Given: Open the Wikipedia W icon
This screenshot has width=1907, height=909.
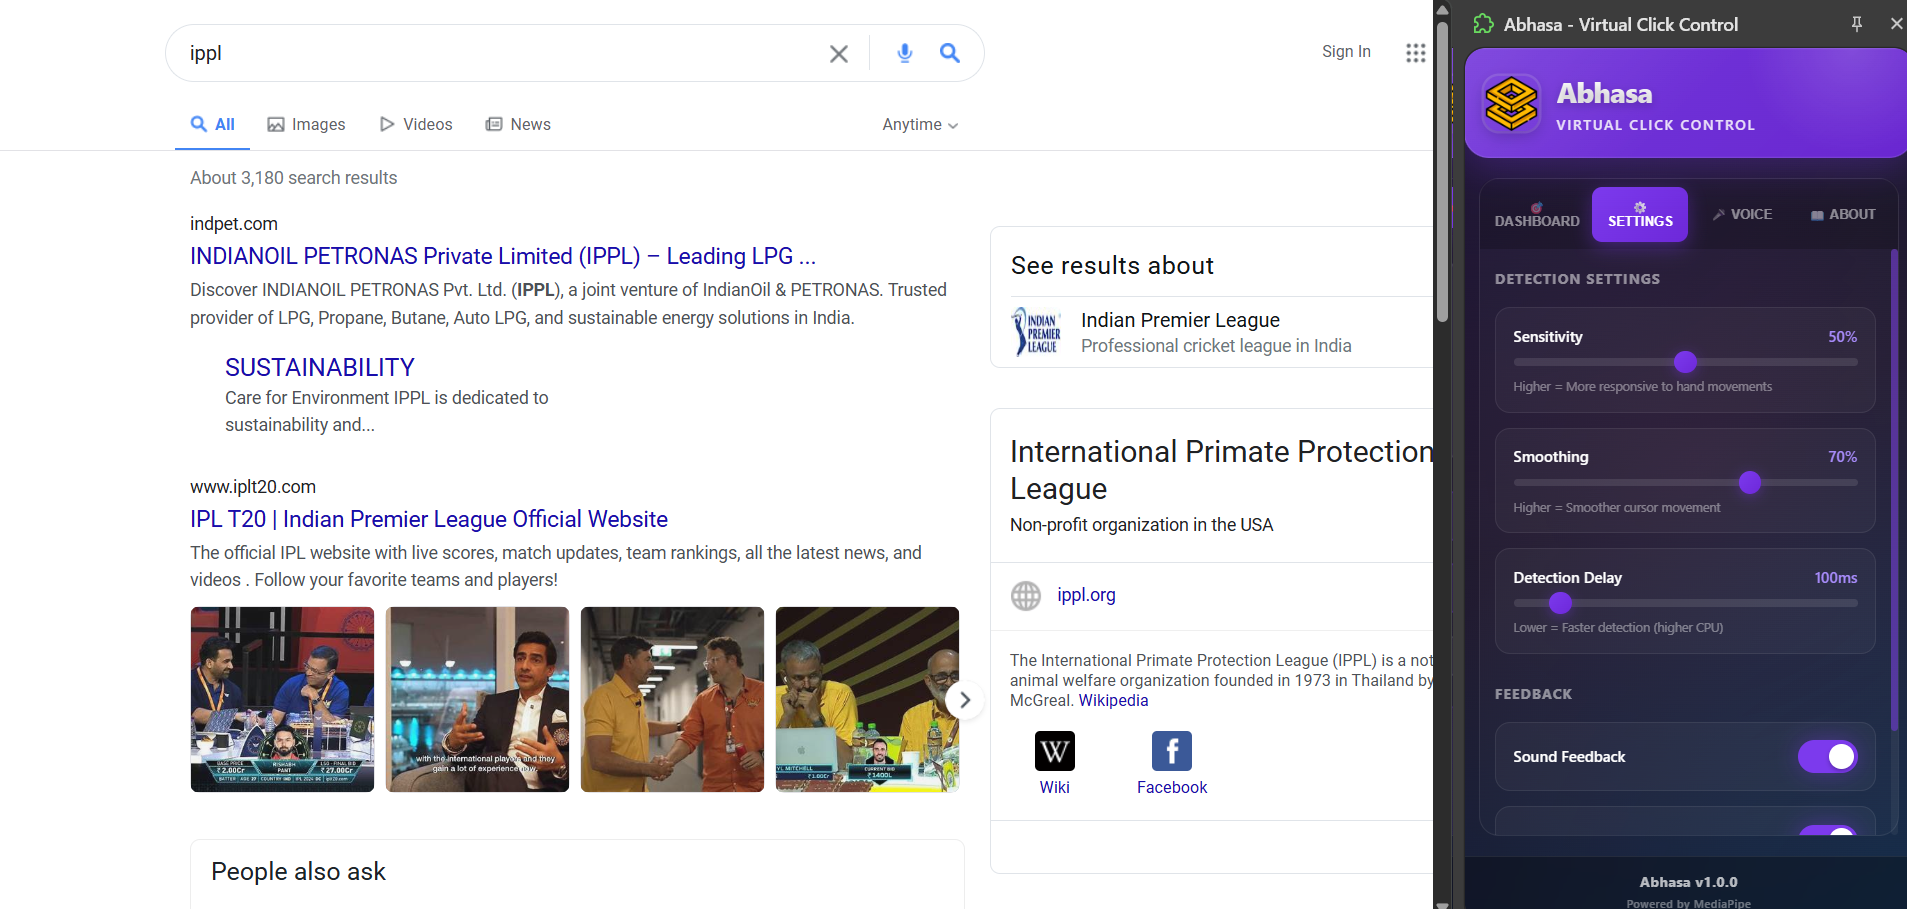Looking at the screenshot, I should tap(1055, 751).
